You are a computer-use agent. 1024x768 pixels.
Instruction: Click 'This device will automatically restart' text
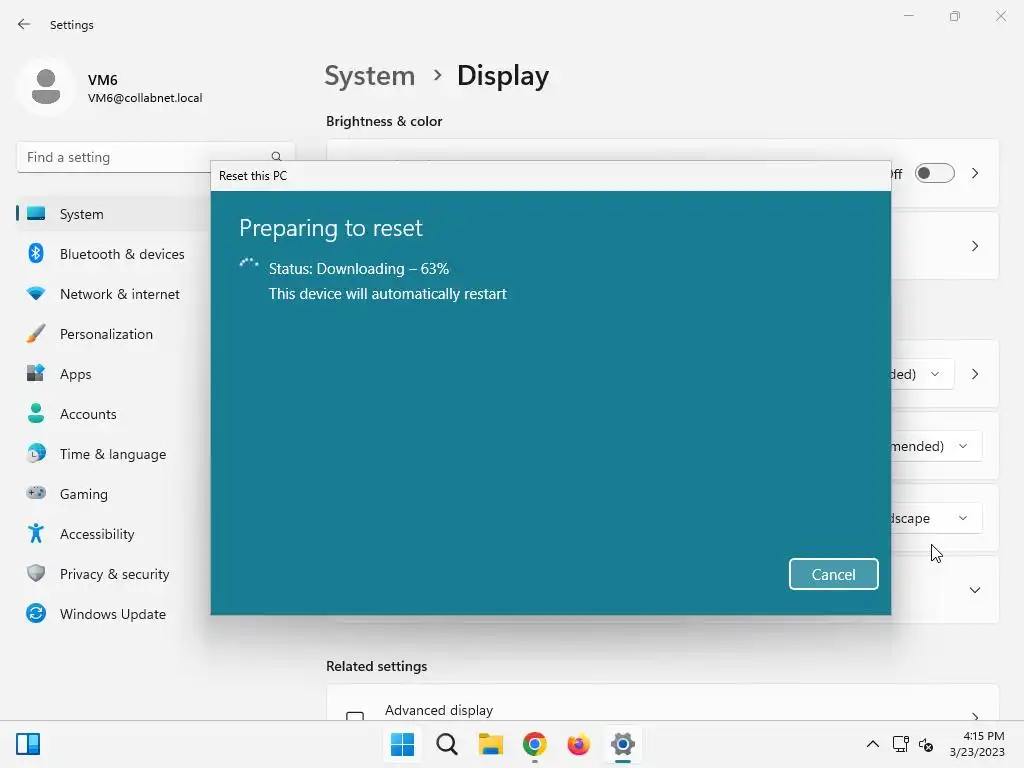[387, 294]
